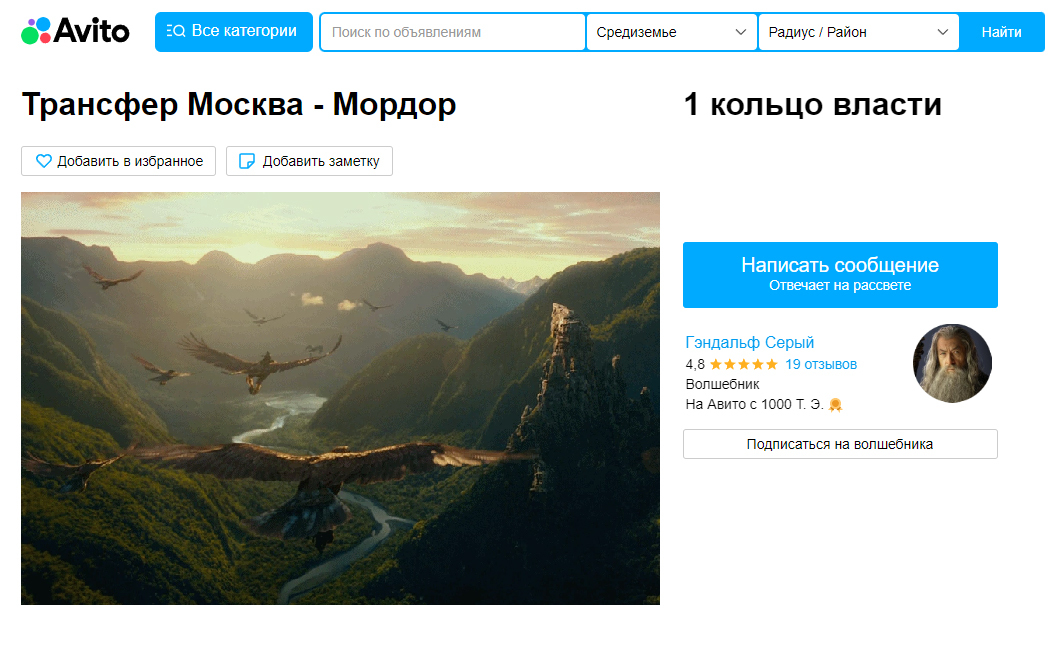The image size is (1058, 651).
Task: Click Написать сообщение button
Action: coord(840,275)
